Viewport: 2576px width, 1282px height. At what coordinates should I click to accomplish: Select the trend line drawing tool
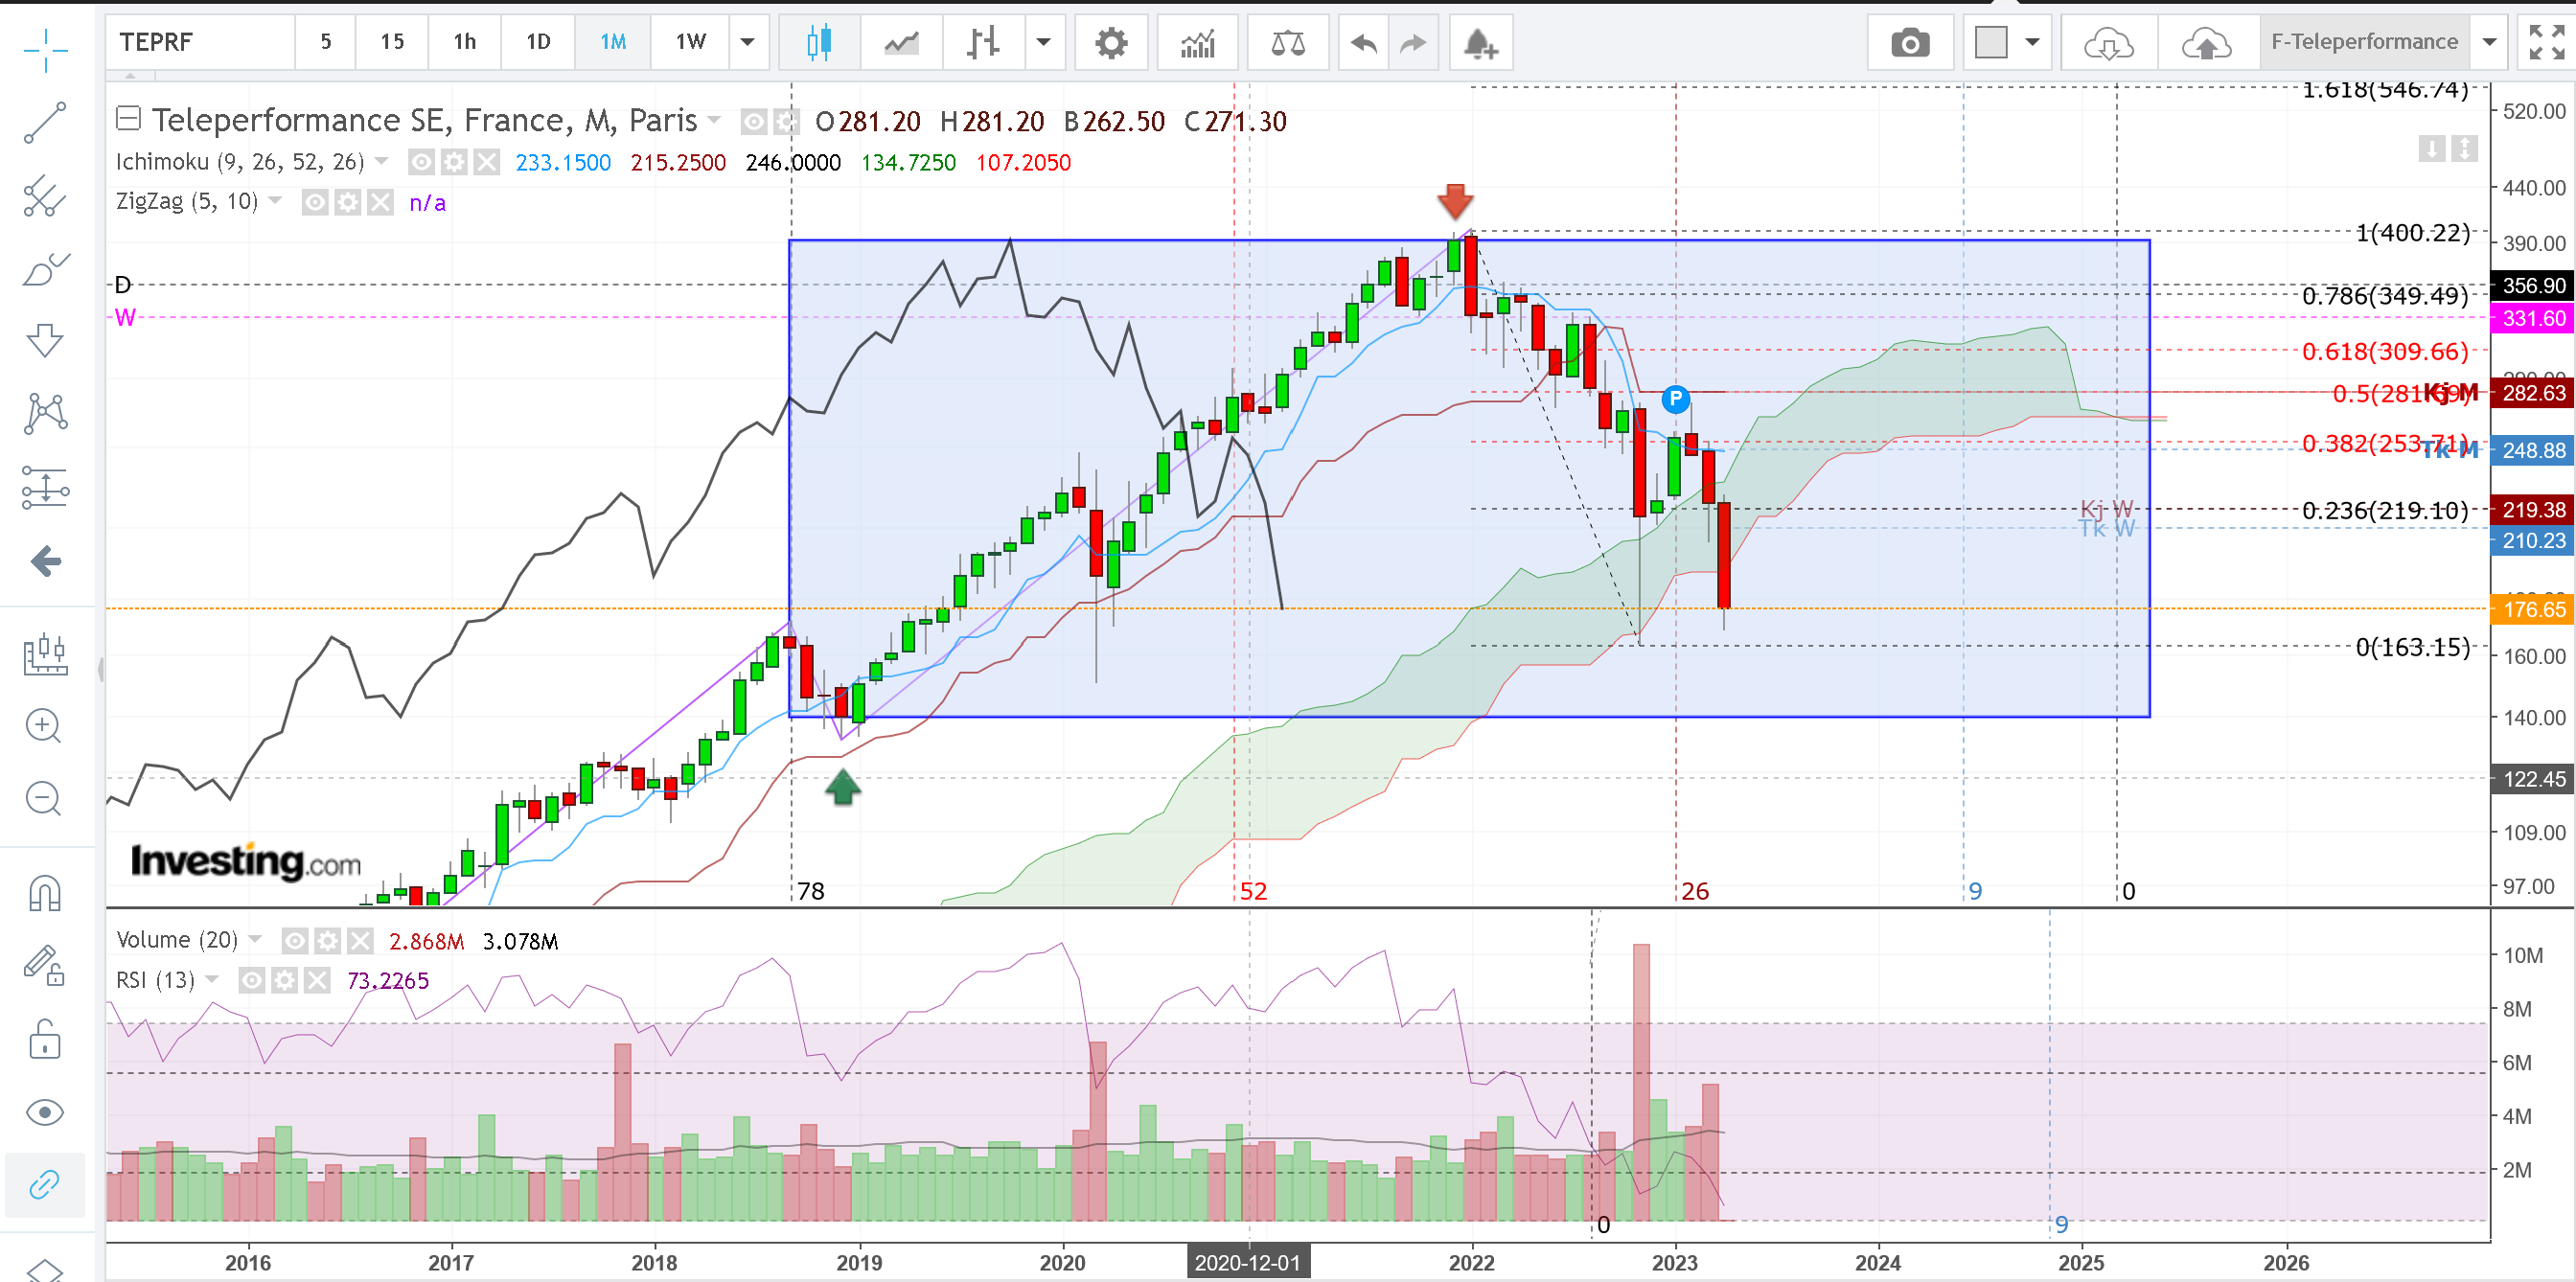coord(45,123)
